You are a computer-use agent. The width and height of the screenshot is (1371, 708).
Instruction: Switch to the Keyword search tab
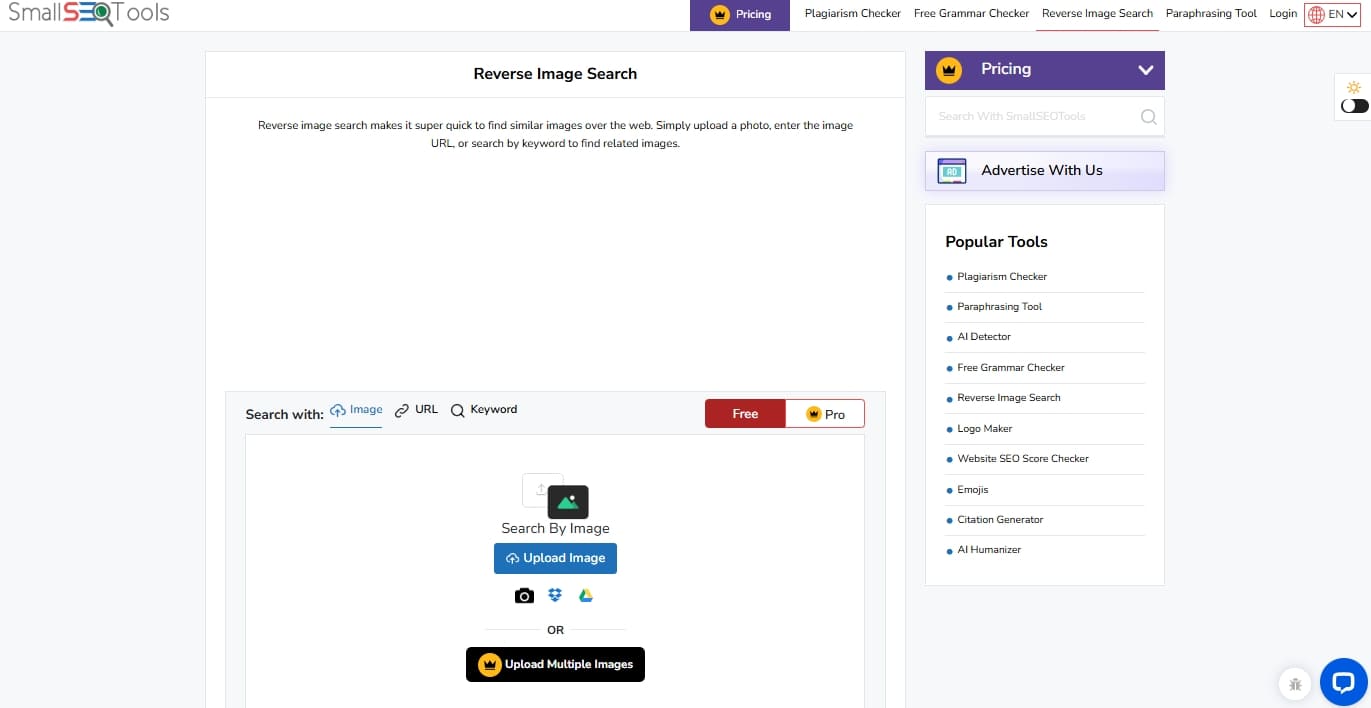[x=484, y=410]
